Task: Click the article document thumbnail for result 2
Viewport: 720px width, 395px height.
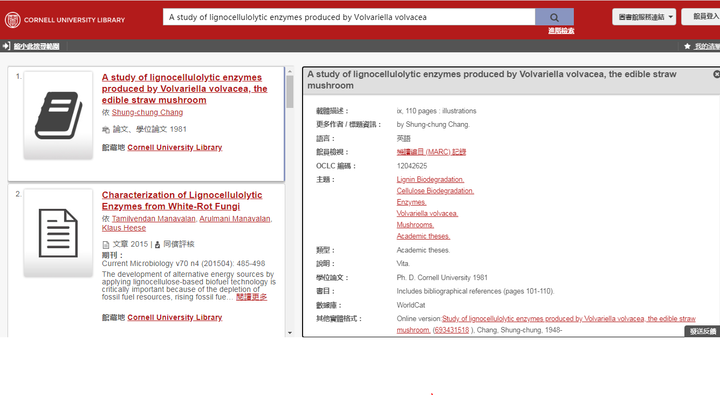Action: [x=58, y=233]
